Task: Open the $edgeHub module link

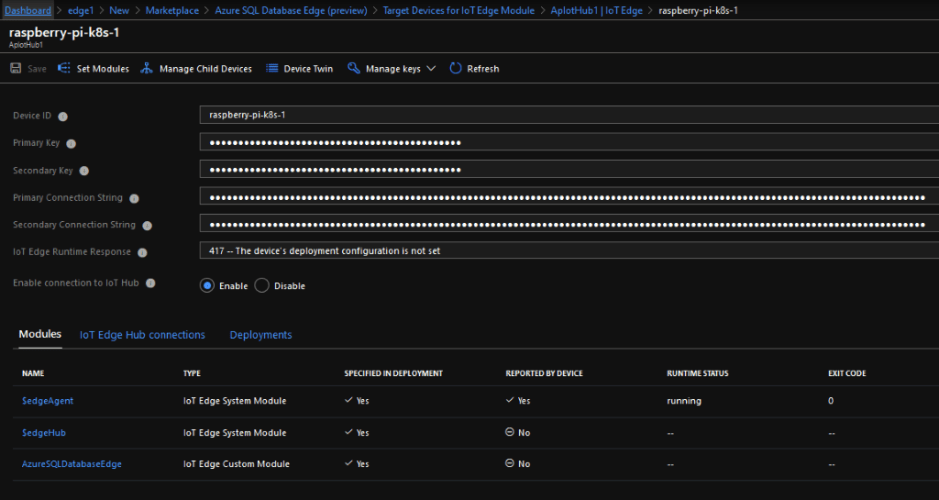Action: 43,433
